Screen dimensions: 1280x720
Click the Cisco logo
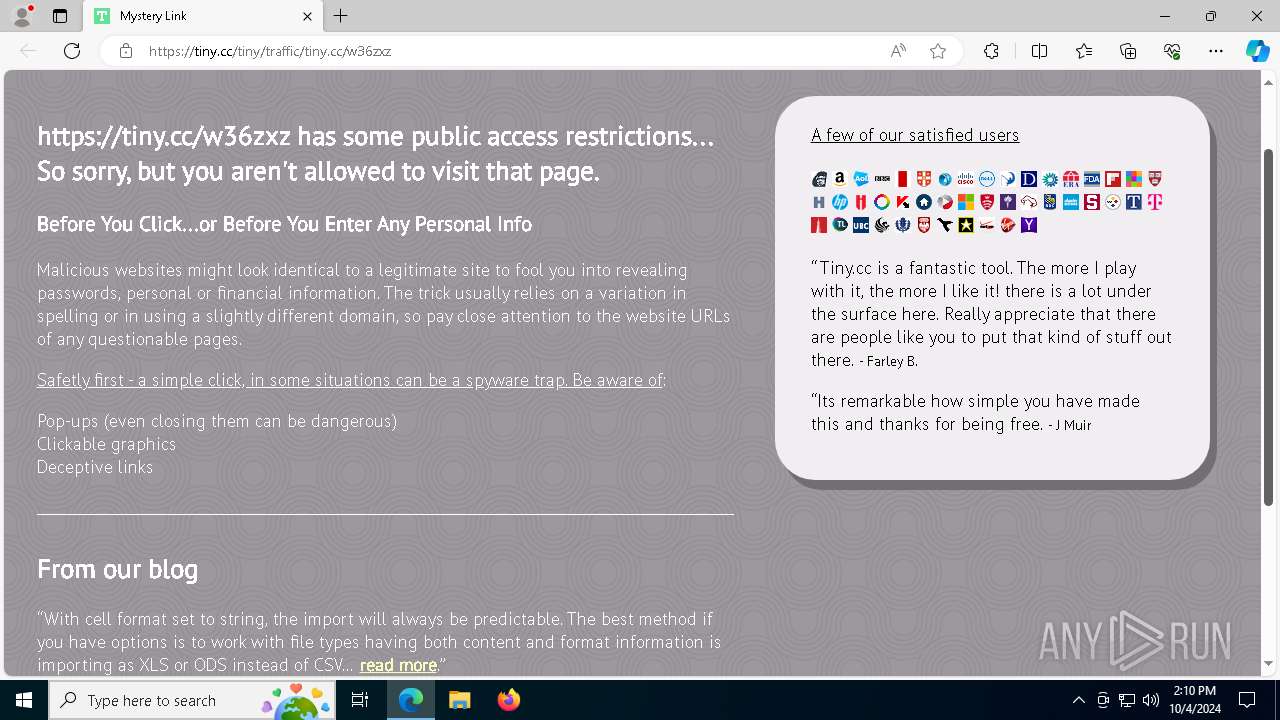coord(965,179)
